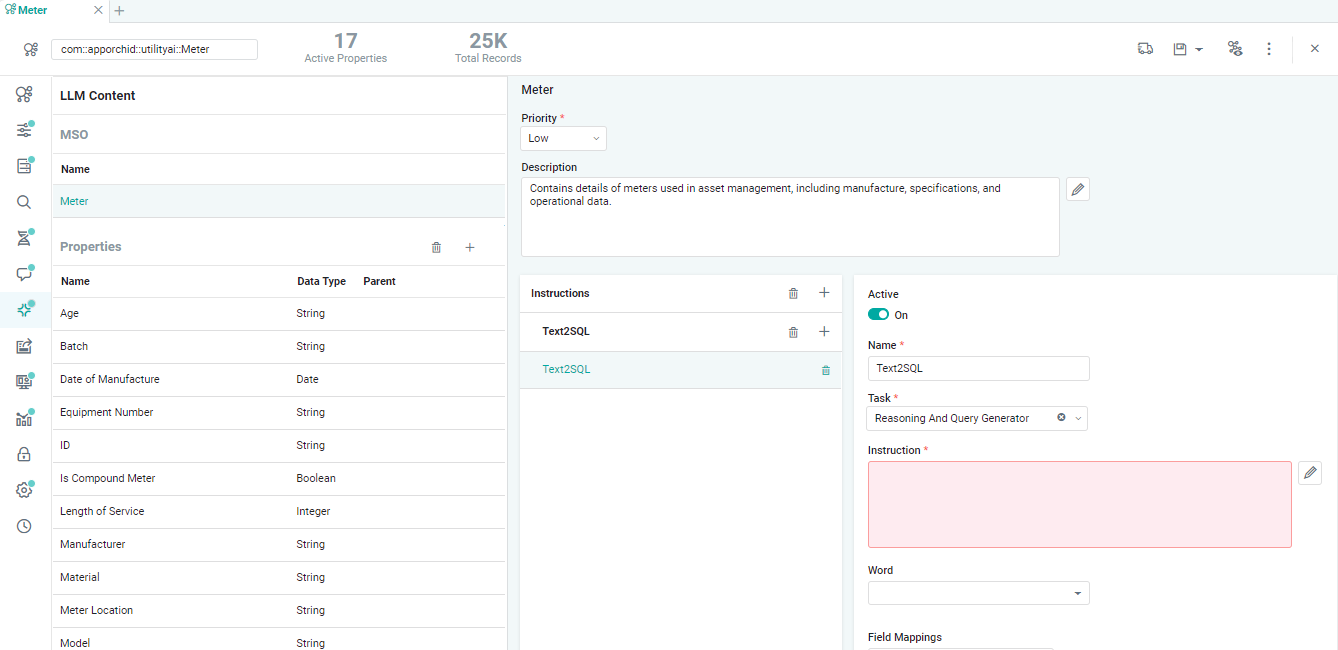Click the settings gear icon in sidebar

tap(24, 490)
